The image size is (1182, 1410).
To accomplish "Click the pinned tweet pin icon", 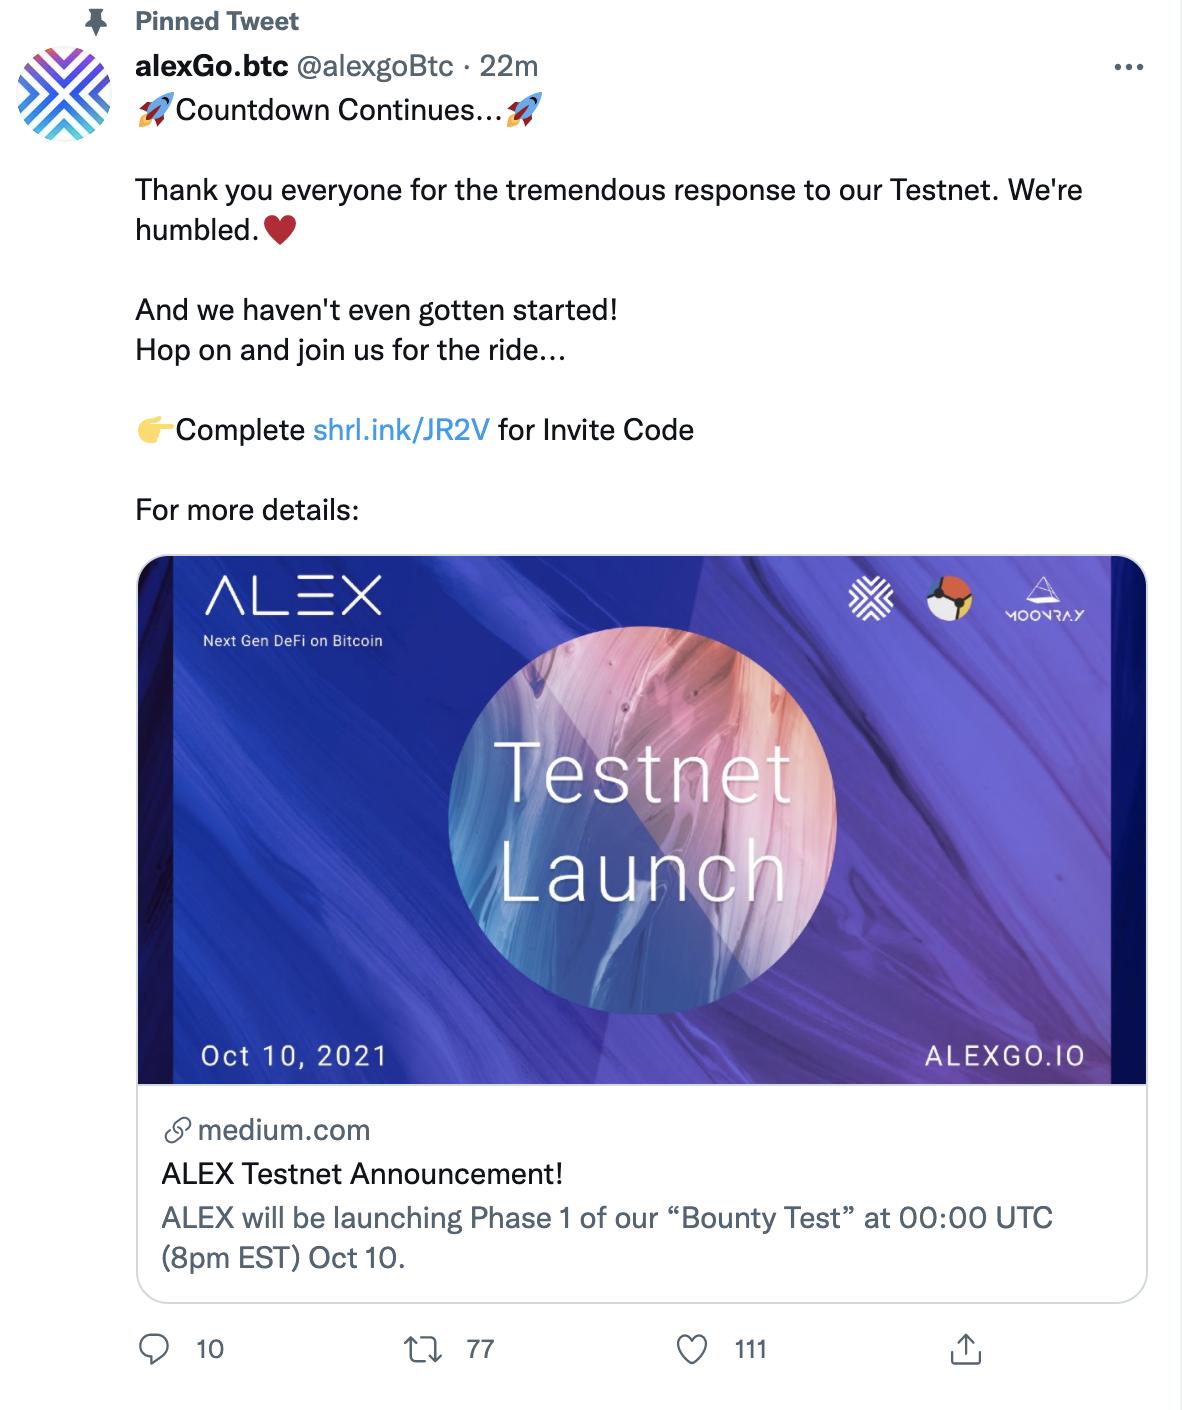I will 95,20.
